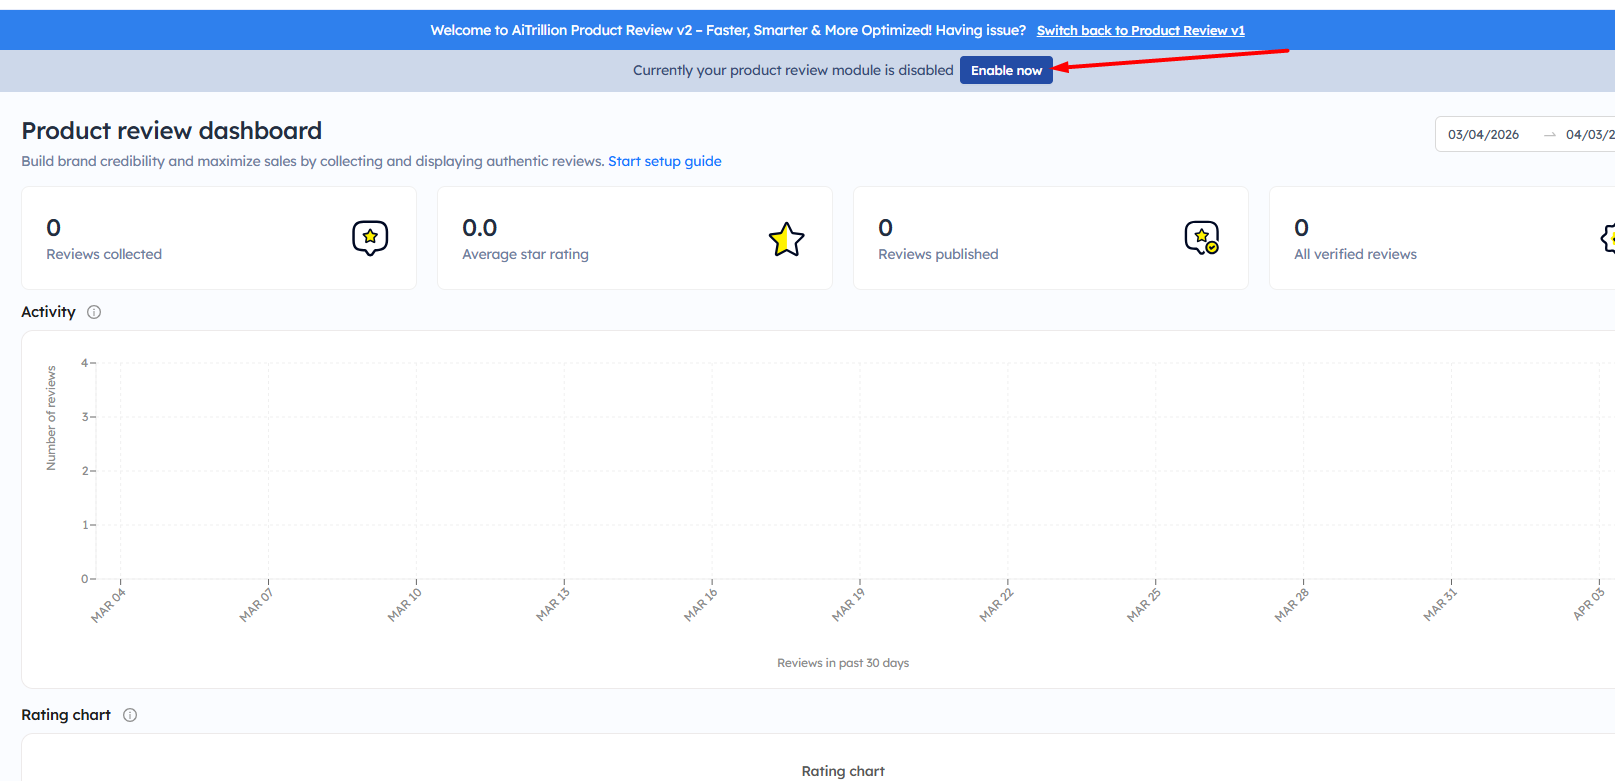Select the Reviews collected label
The image size is (1615, 781).
pyautogui.click(x=104, y=254)
